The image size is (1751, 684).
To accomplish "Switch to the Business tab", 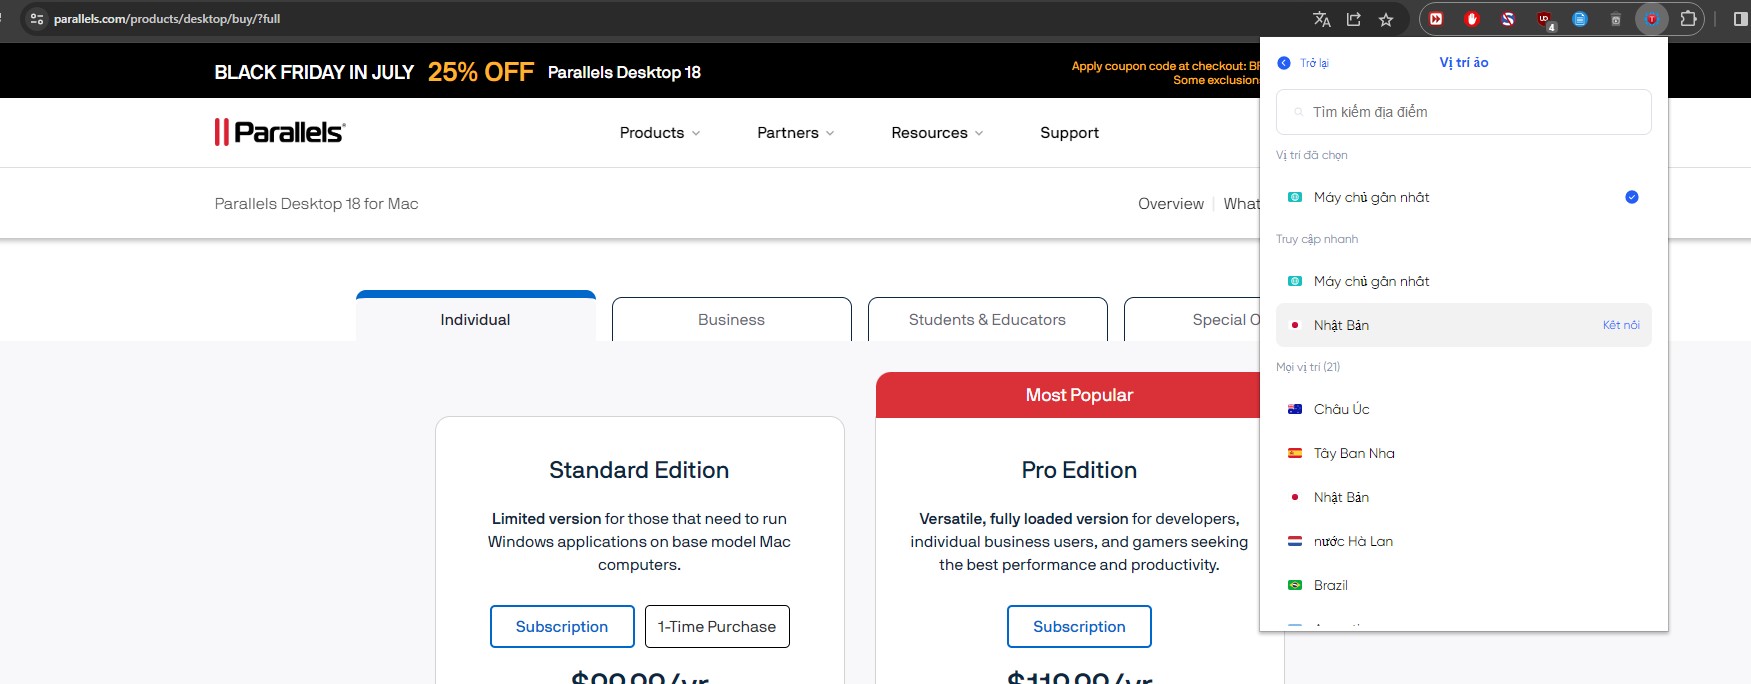I will coord(731,320).
